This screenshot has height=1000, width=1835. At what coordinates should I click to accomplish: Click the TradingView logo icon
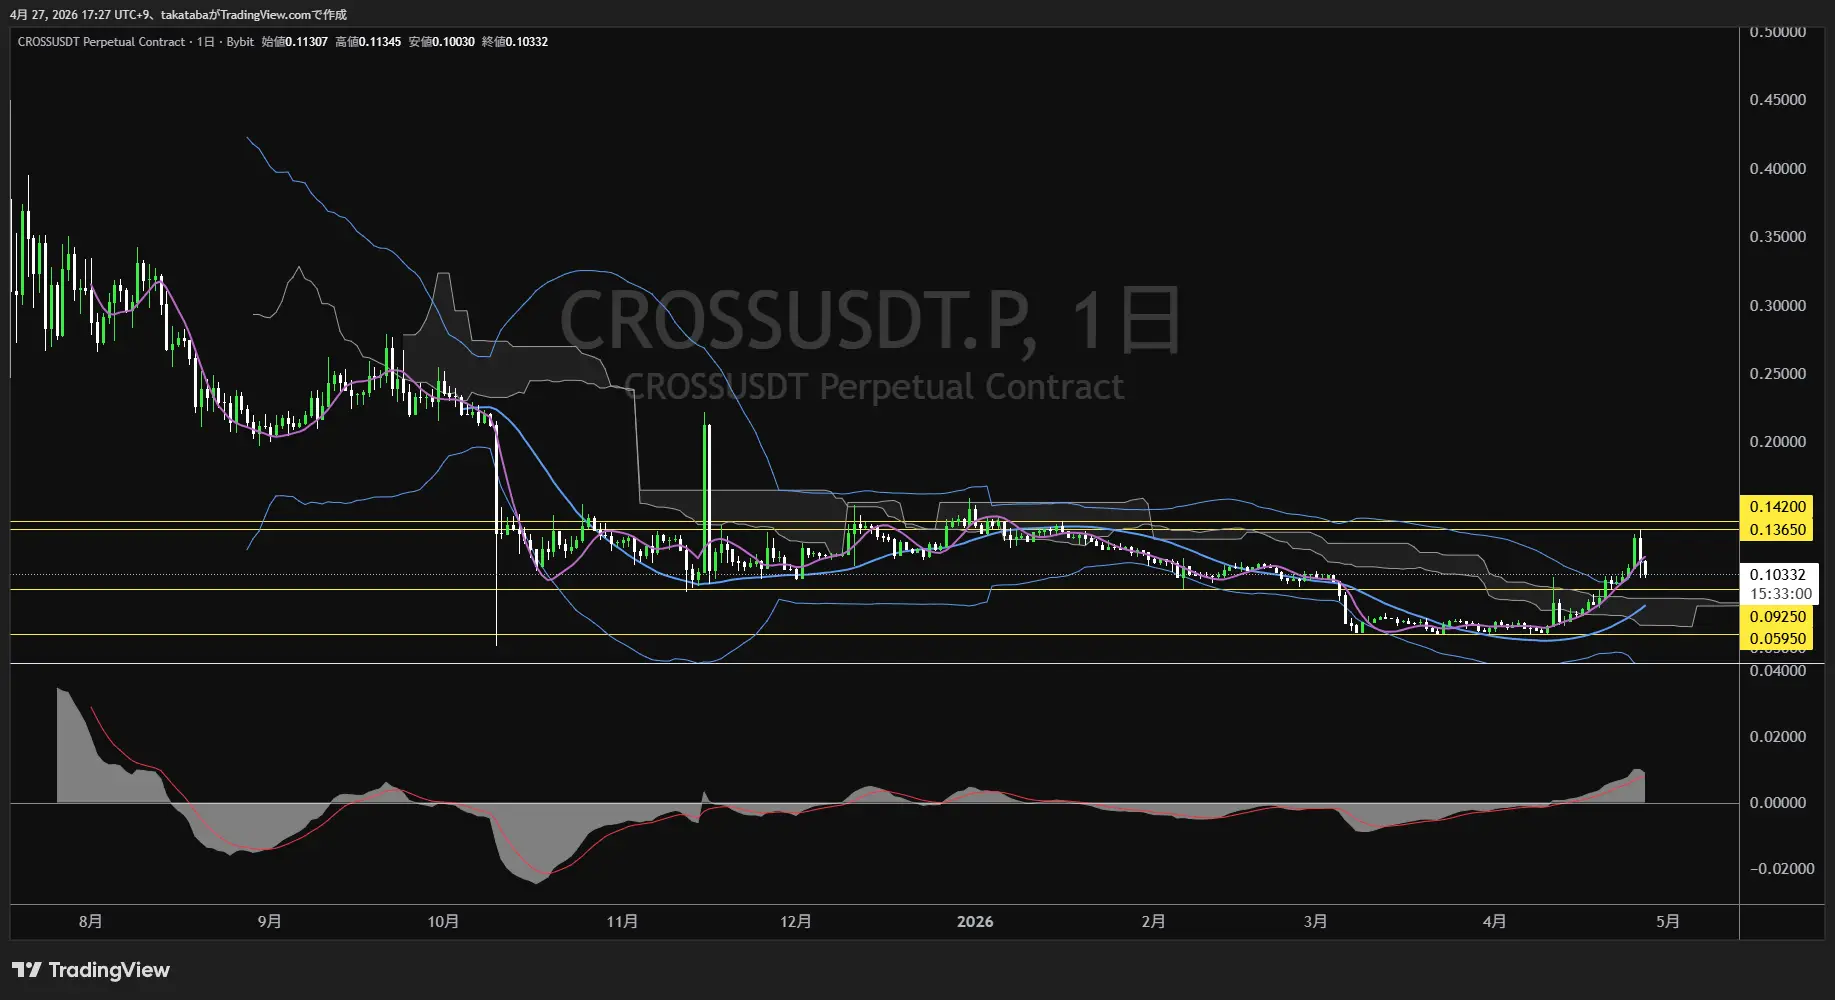(x=27, y=970)
